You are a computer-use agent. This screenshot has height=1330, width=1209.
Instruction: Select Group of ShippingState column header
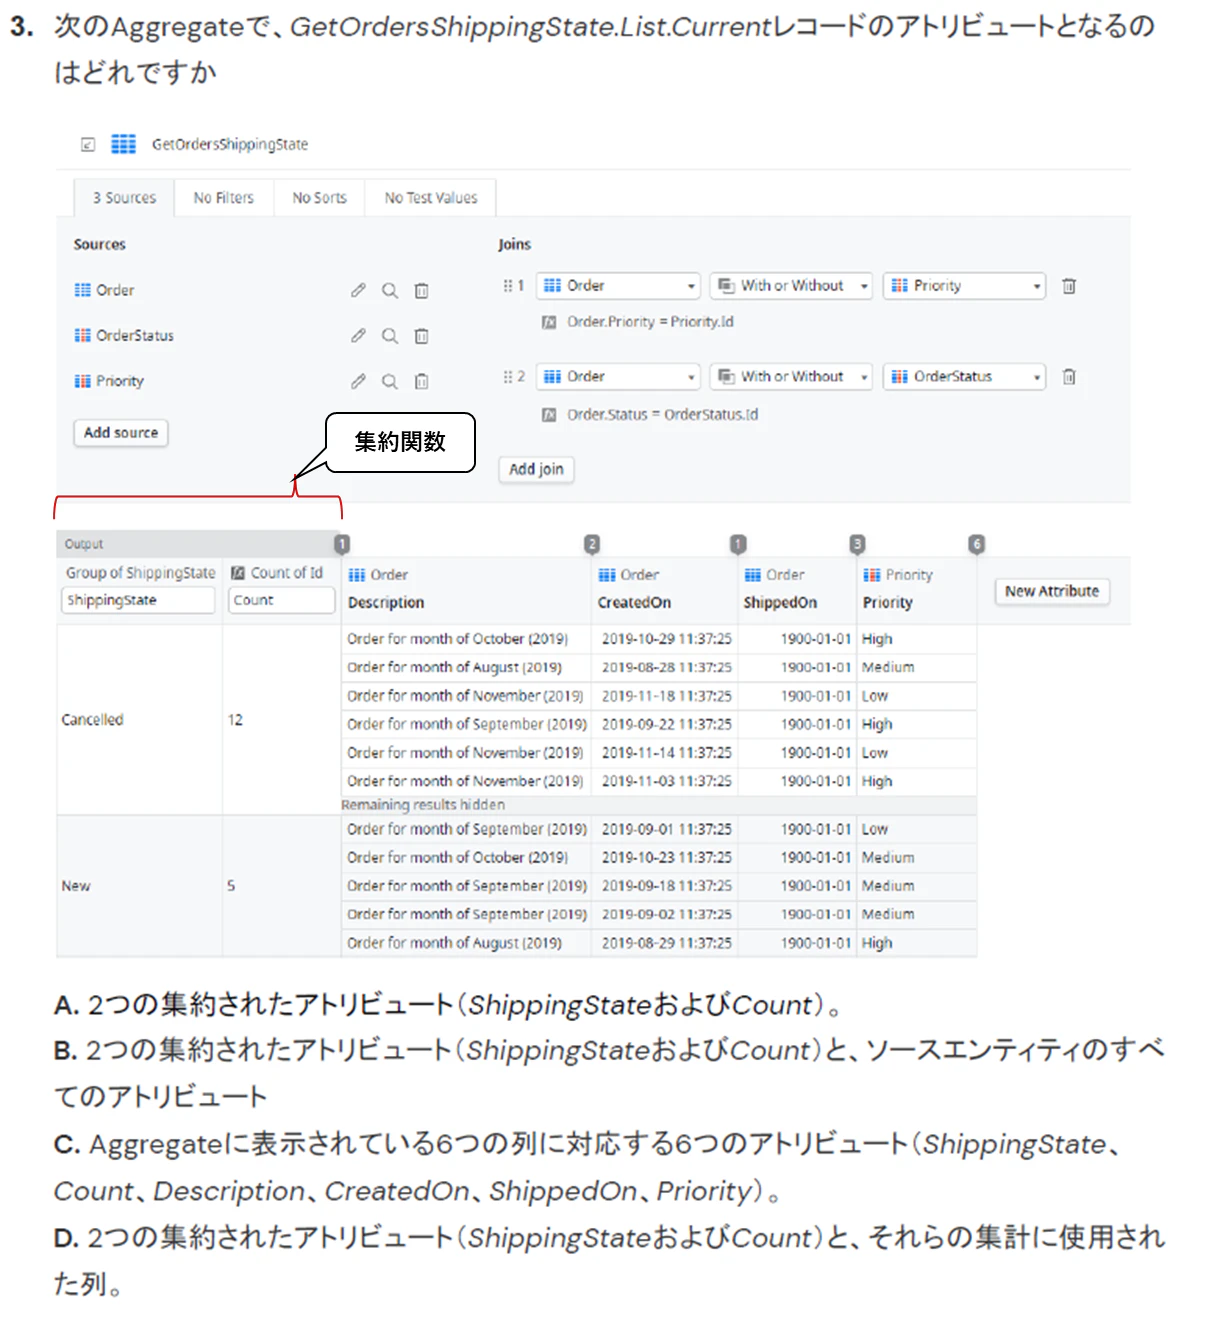click(140, 573)
